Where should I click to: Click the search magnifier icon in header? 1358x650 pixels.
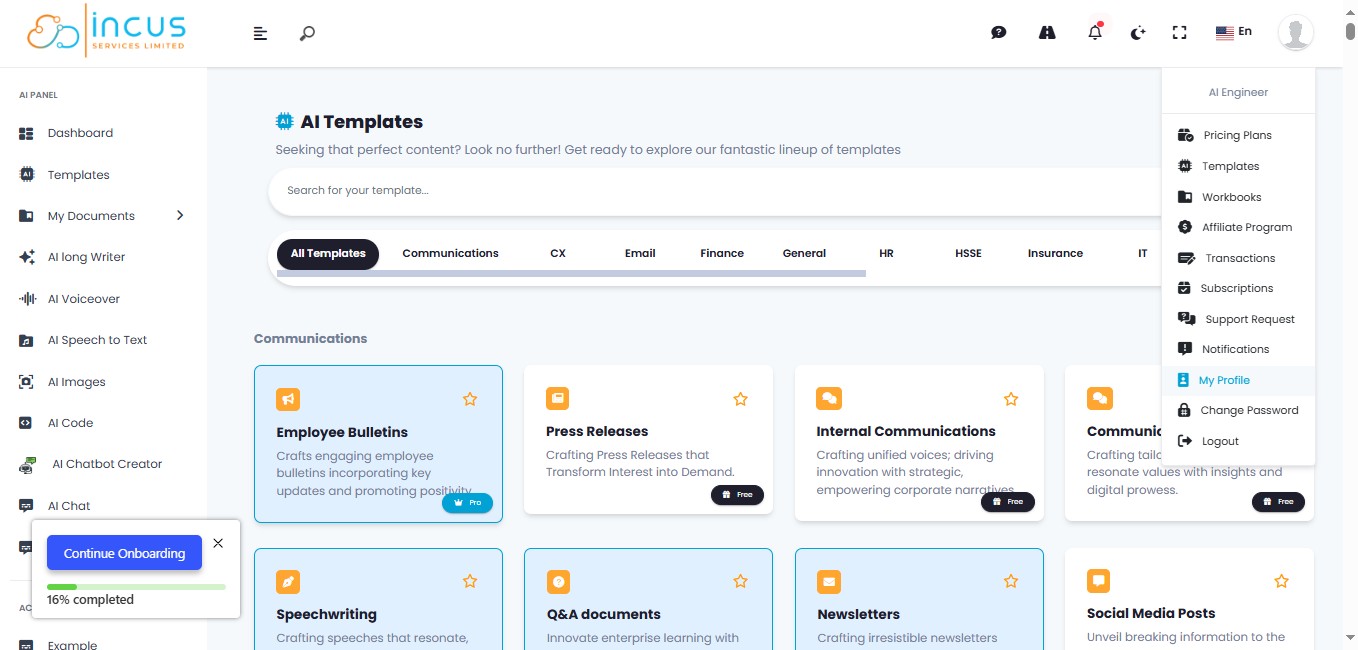[307, 33]
